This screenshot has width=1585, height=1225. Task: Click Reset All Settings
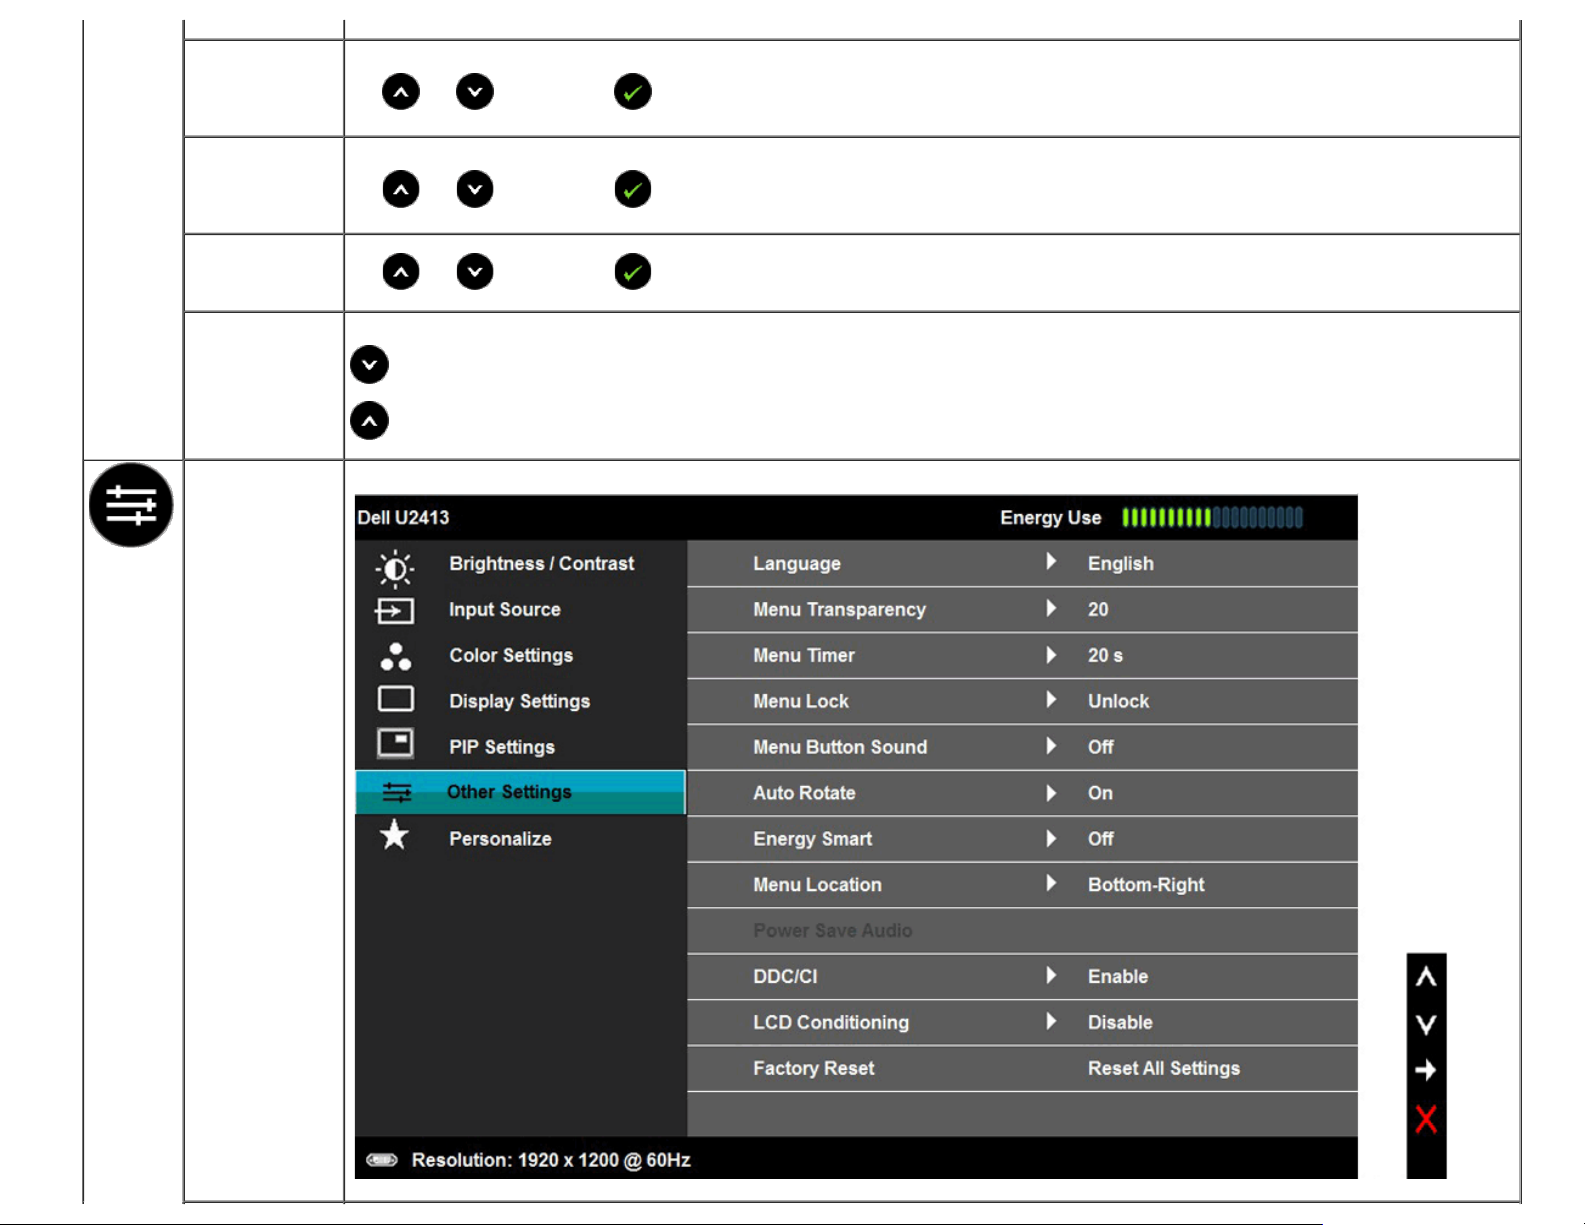pos(1164,1068)
